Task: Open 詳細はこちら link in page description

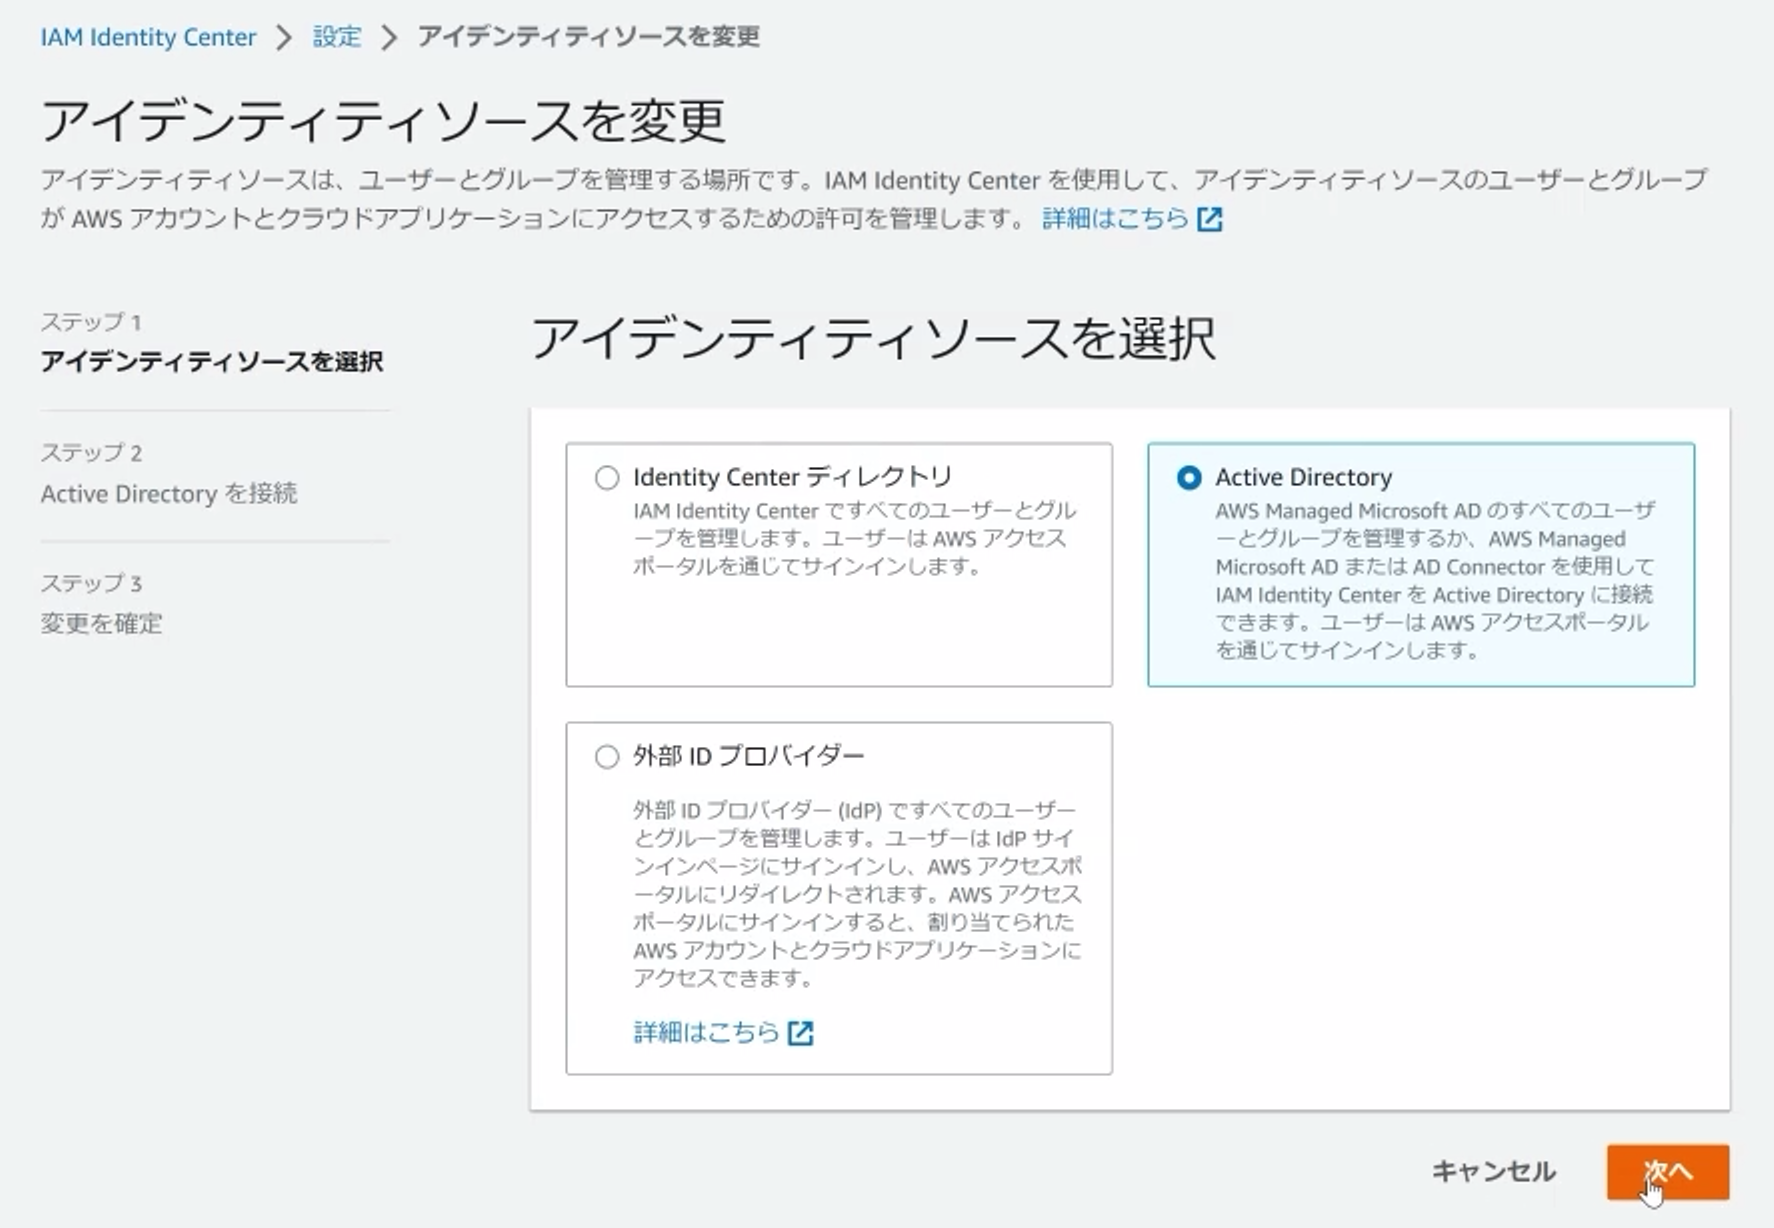Action: point(1115,218)
